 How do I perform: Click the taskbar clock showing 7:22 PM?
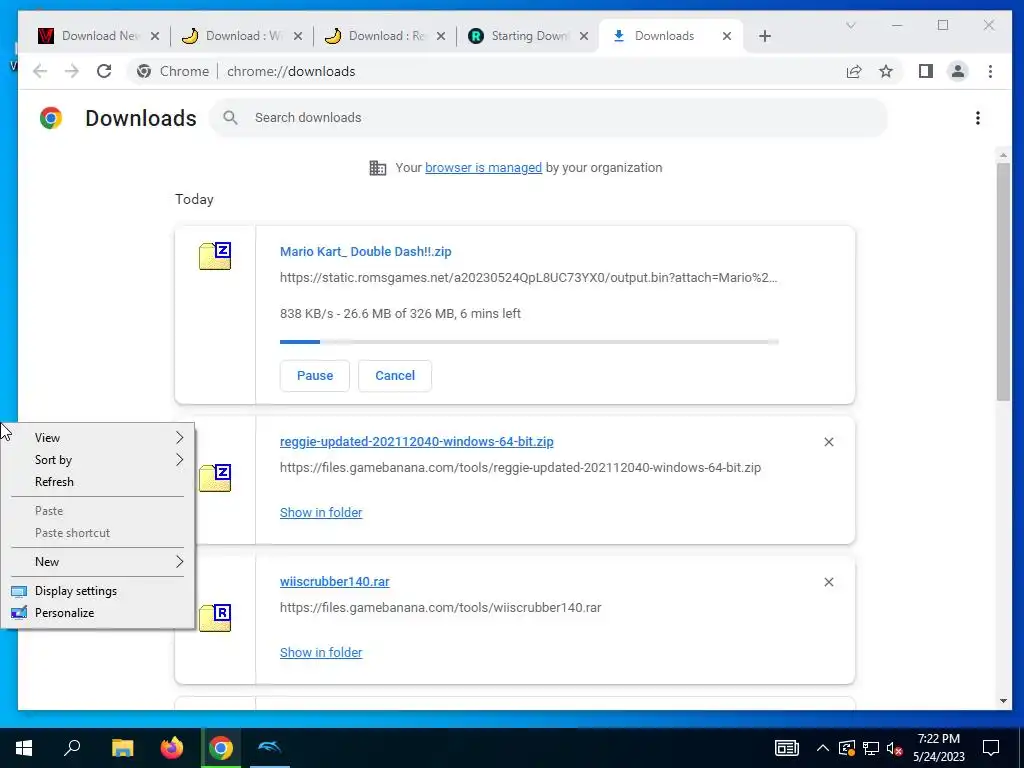tap(938, 748)
